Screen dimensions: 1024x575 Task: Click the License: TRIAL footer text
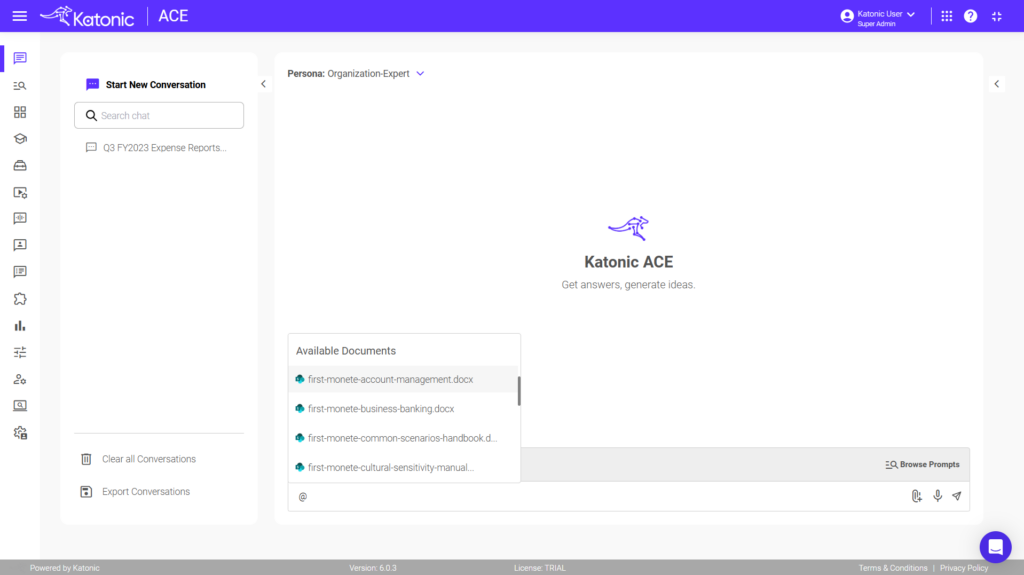click(539, 568)
